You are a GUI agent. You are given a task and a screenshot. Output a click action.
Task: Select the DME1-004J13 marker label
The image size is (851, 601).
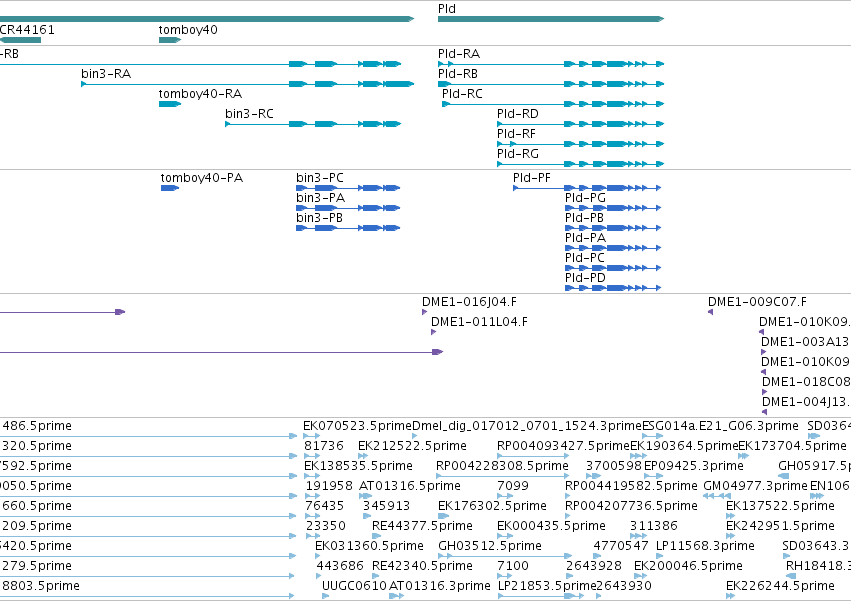click(806, 402)
